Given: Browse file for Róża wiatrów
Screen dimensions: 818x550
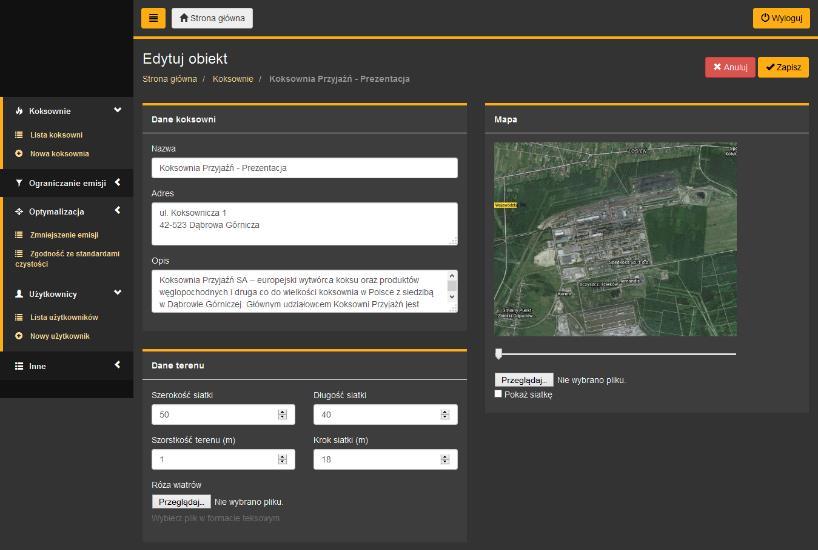Looking at the screenshot, I should pyautogui.click(x=181, y=502).
